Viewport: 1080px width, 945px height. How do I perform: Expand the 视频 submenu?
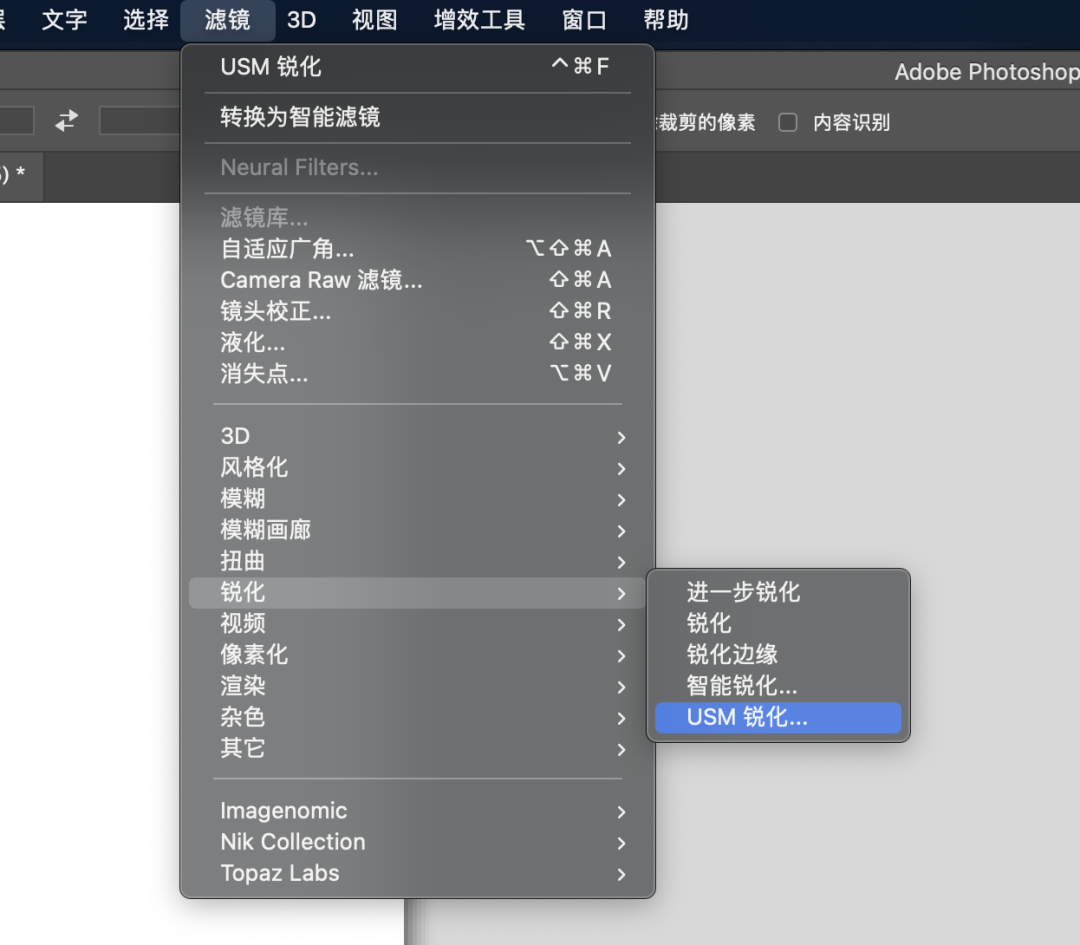click(x=417, y=623)
